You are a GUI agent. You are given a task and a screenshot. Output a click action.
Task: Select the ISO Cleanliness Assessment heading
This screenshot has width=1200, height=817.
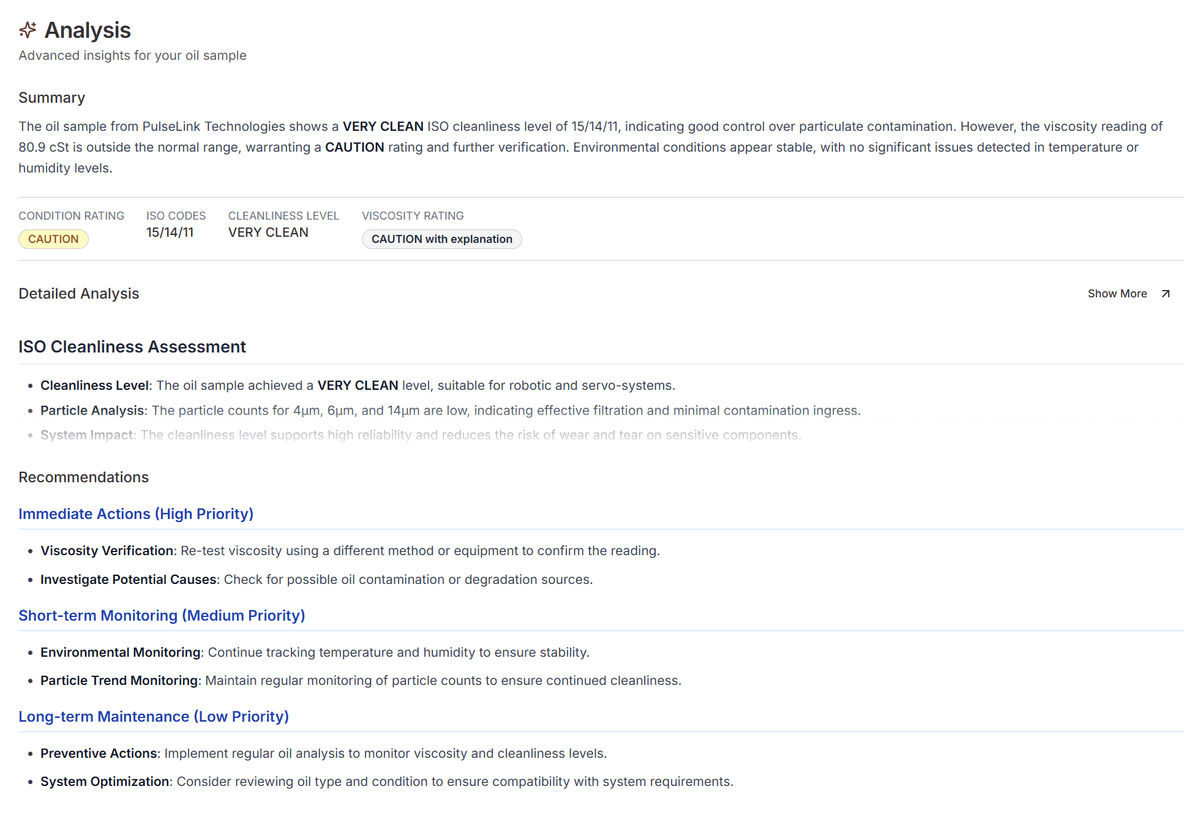point(132,347)
